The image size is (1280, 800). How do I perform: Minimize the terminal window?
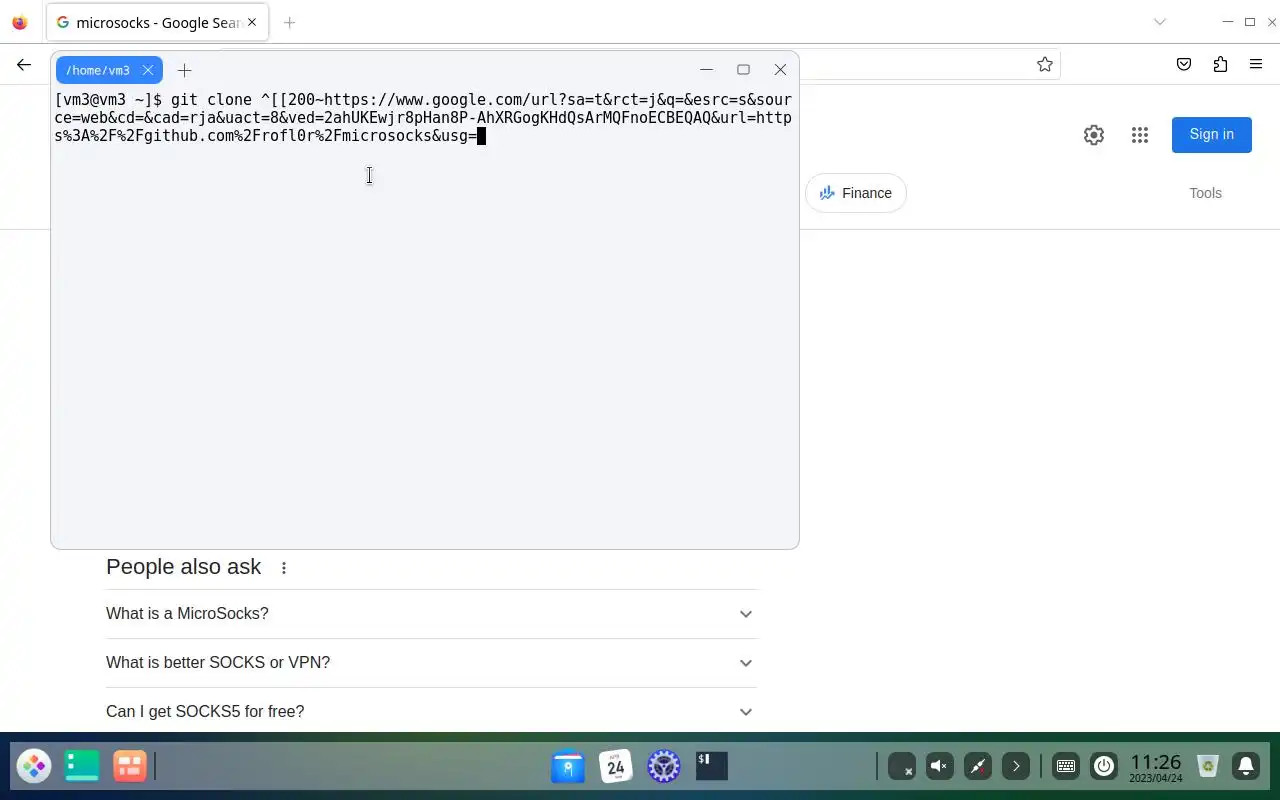coord(706,69)
